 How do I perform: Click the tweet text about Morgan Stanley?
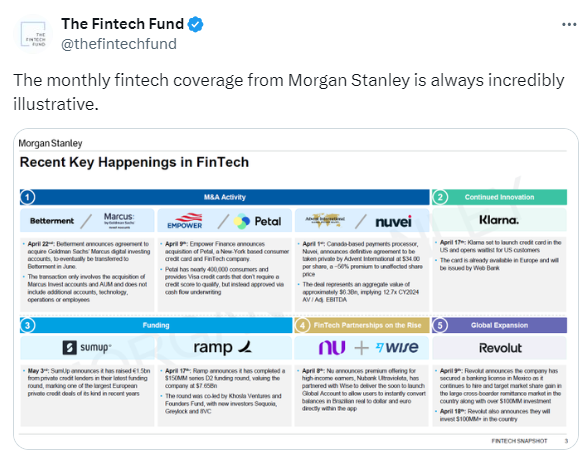coord(289,92)
